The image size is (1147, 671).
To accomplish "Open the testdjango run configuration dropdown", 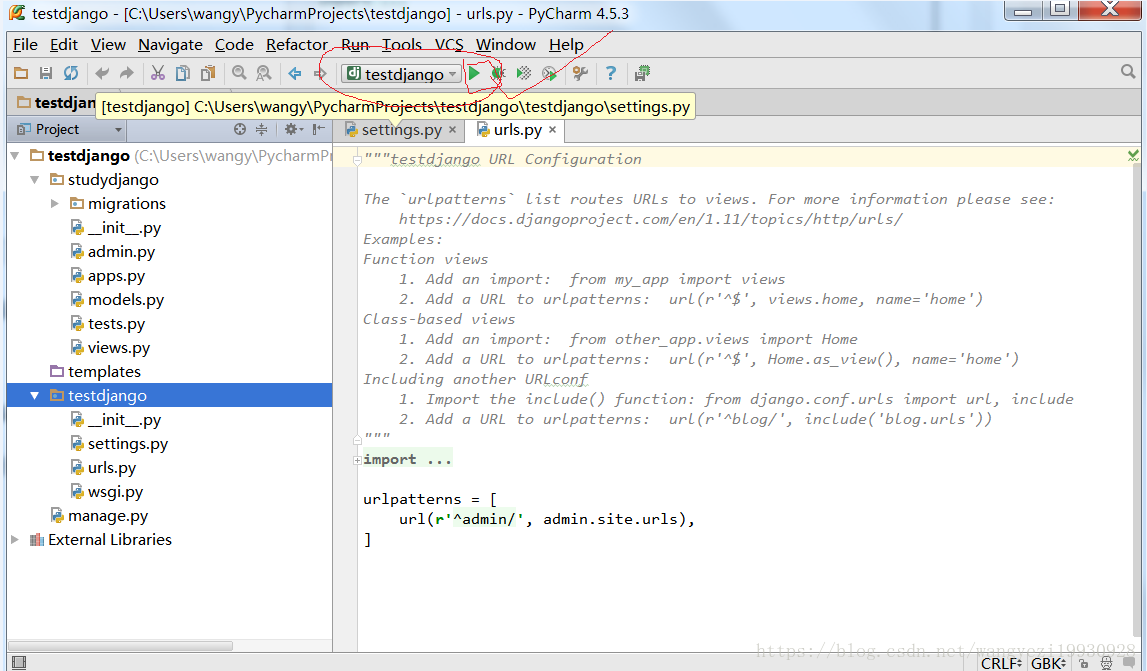I will click(x=401, y=74).
